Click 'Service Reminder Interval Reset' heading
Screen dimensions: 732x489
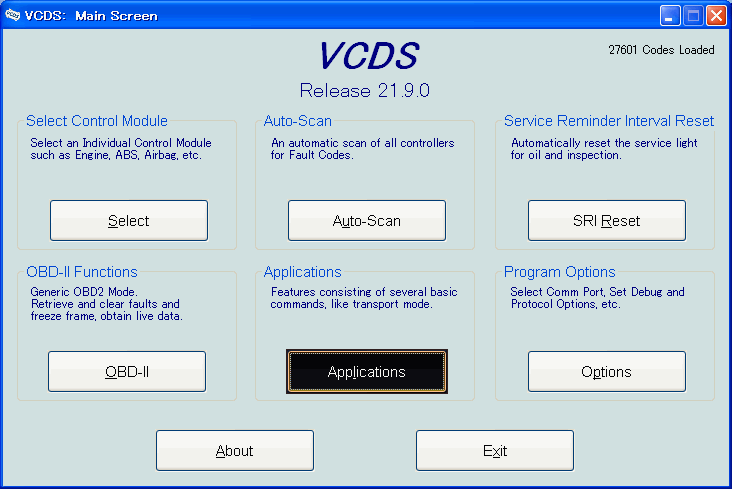coord(609,121)
